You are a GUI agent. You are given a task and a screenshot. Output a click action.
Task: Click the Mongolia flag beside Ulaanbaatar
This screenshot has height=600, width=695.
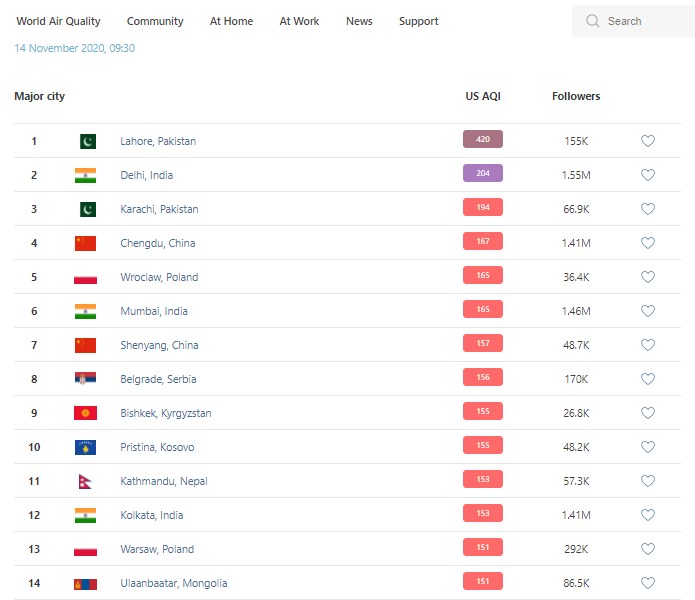pyautogui.click(x=86, y=583)
